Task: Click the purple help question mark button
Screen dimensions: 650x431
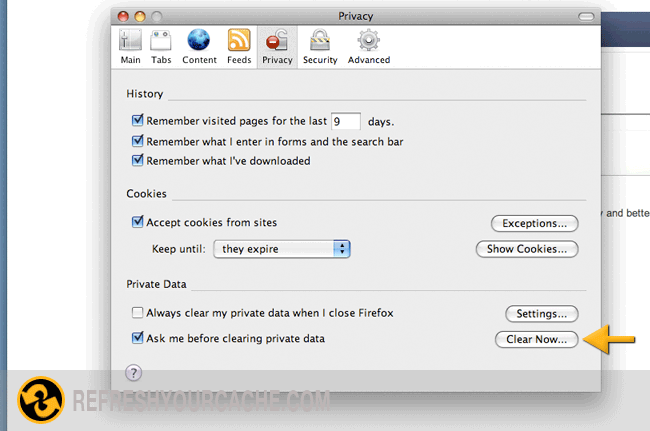Action: 133,373
